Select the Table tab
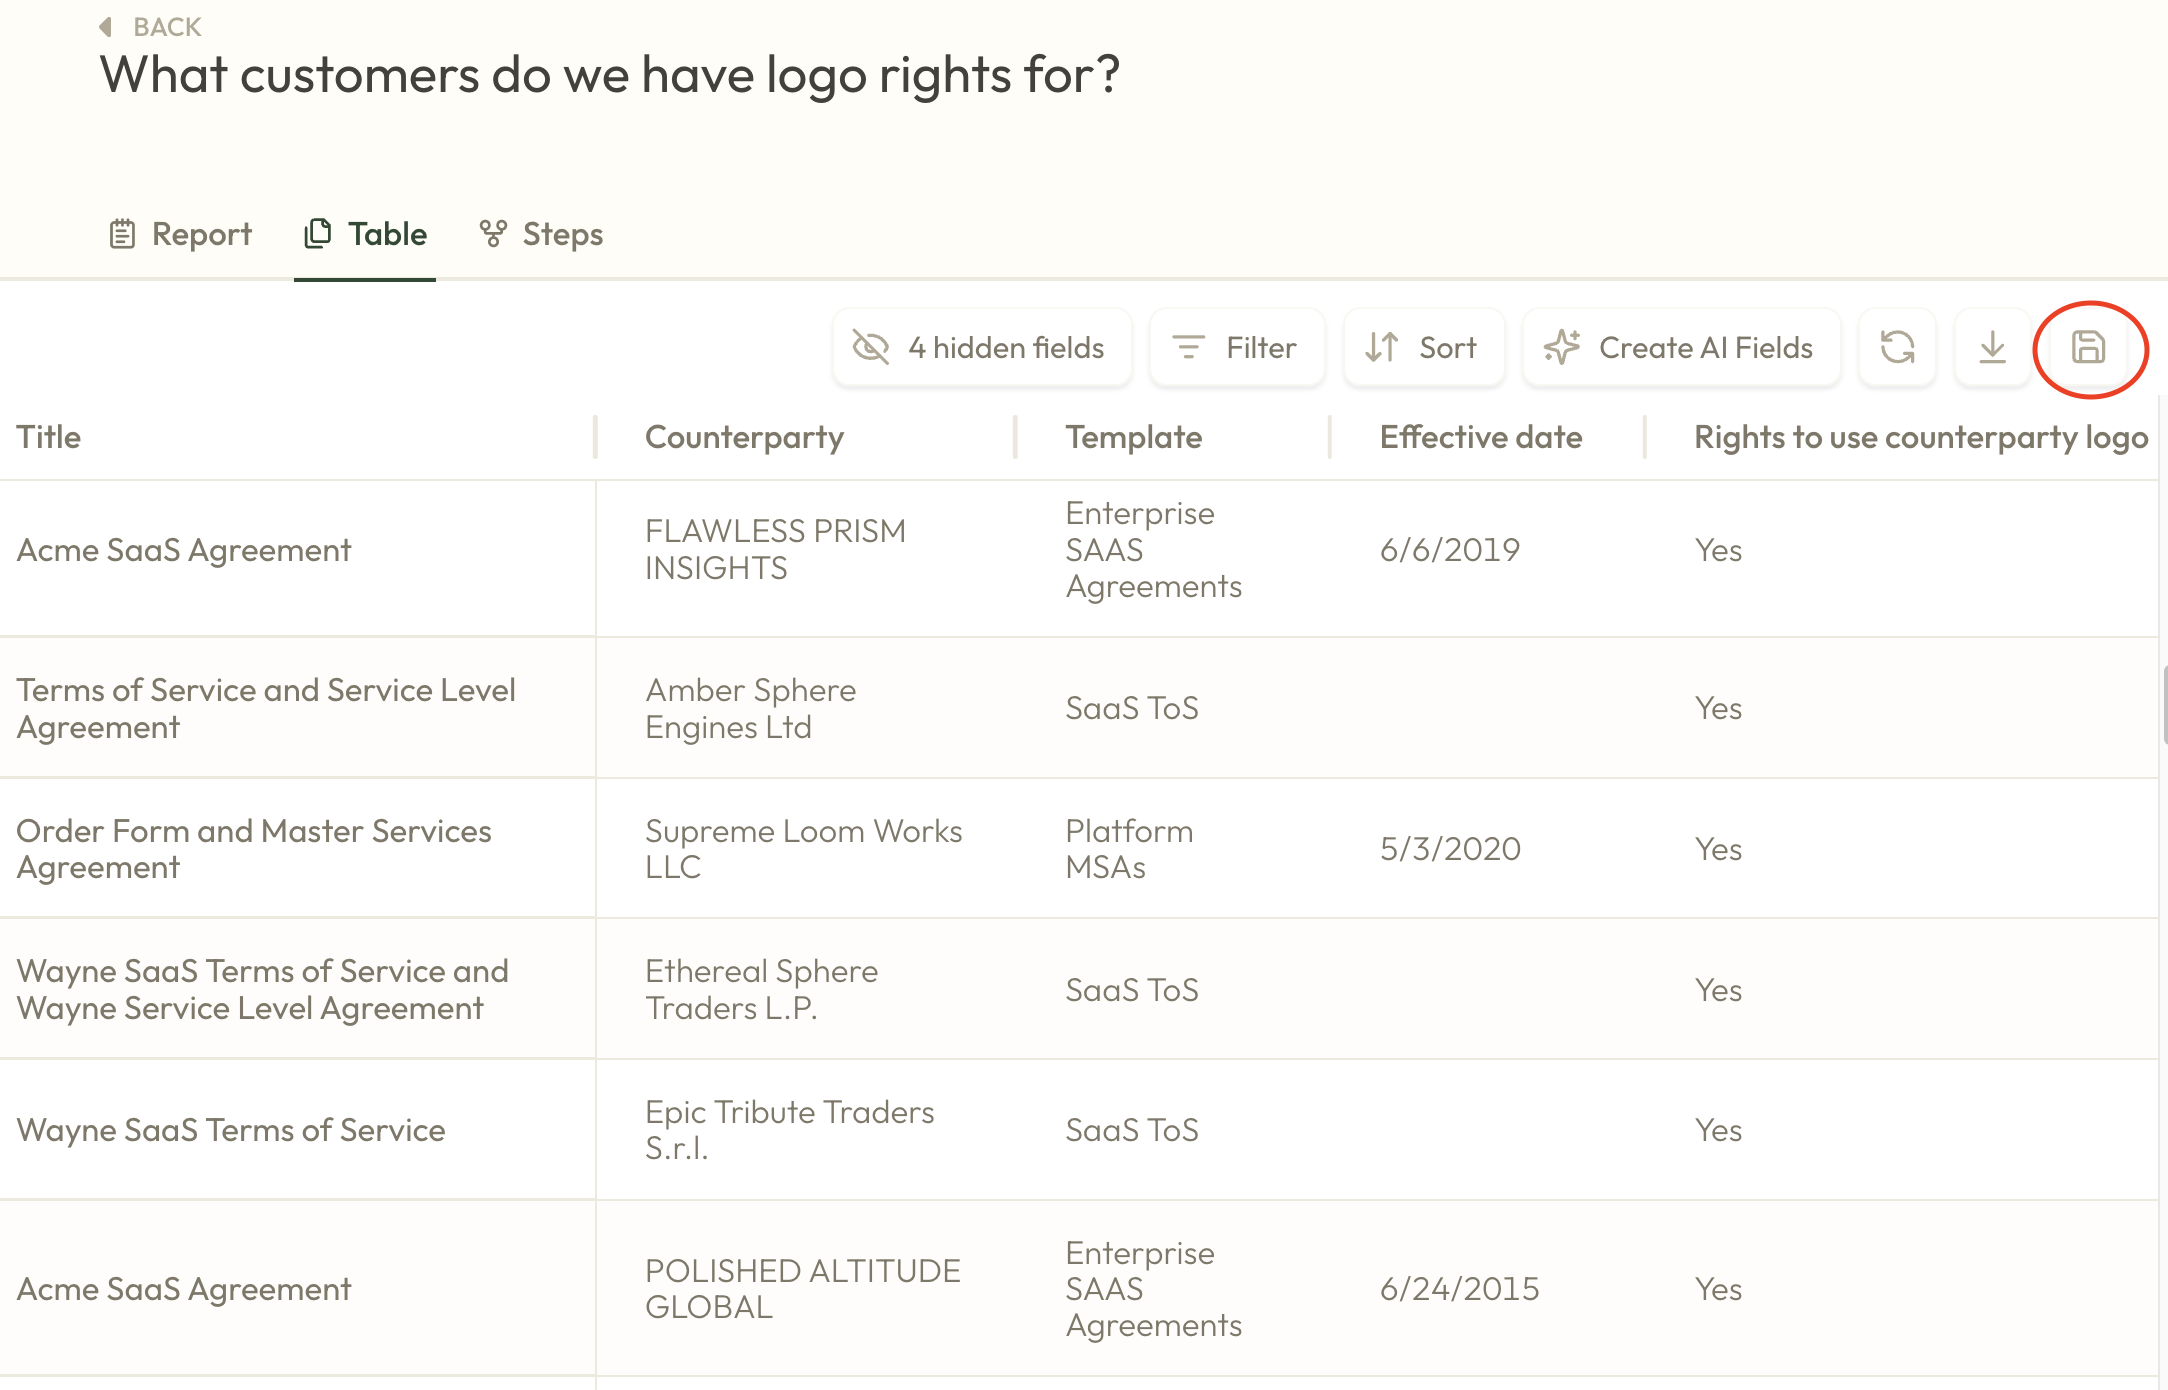 pos(365,234)
